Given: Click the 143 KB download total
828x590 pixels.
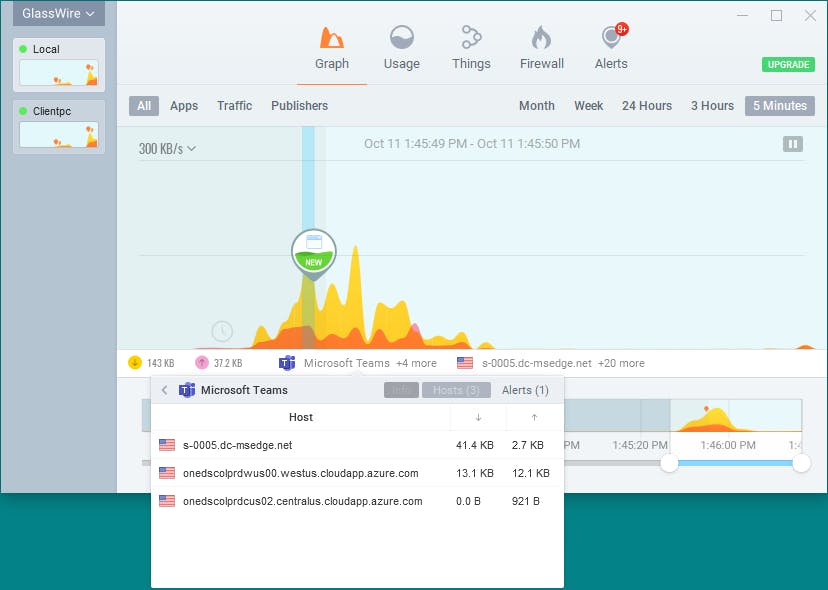Looking at the screenshot, I should coord(161,363).
